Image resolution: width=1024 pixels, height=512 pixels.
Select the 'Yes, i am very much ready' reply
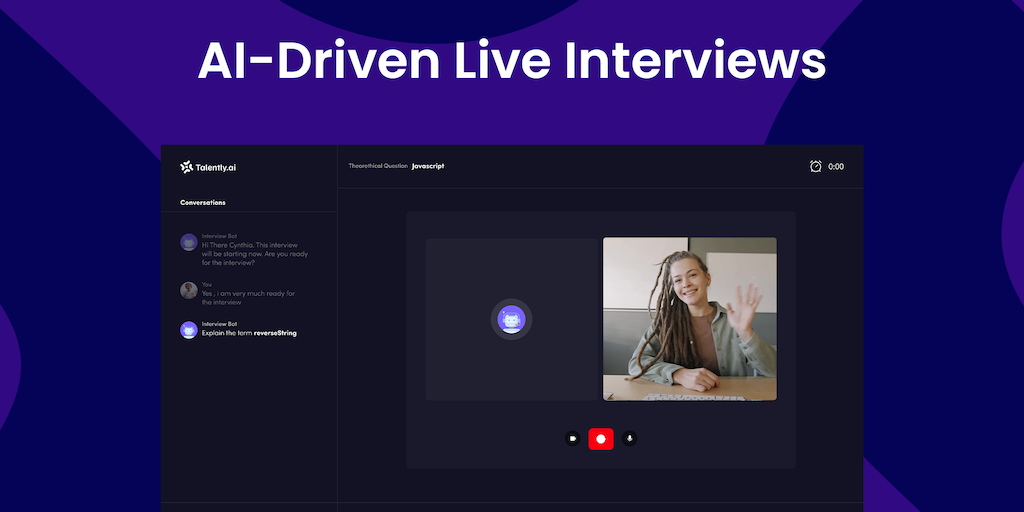pos(249,298)
